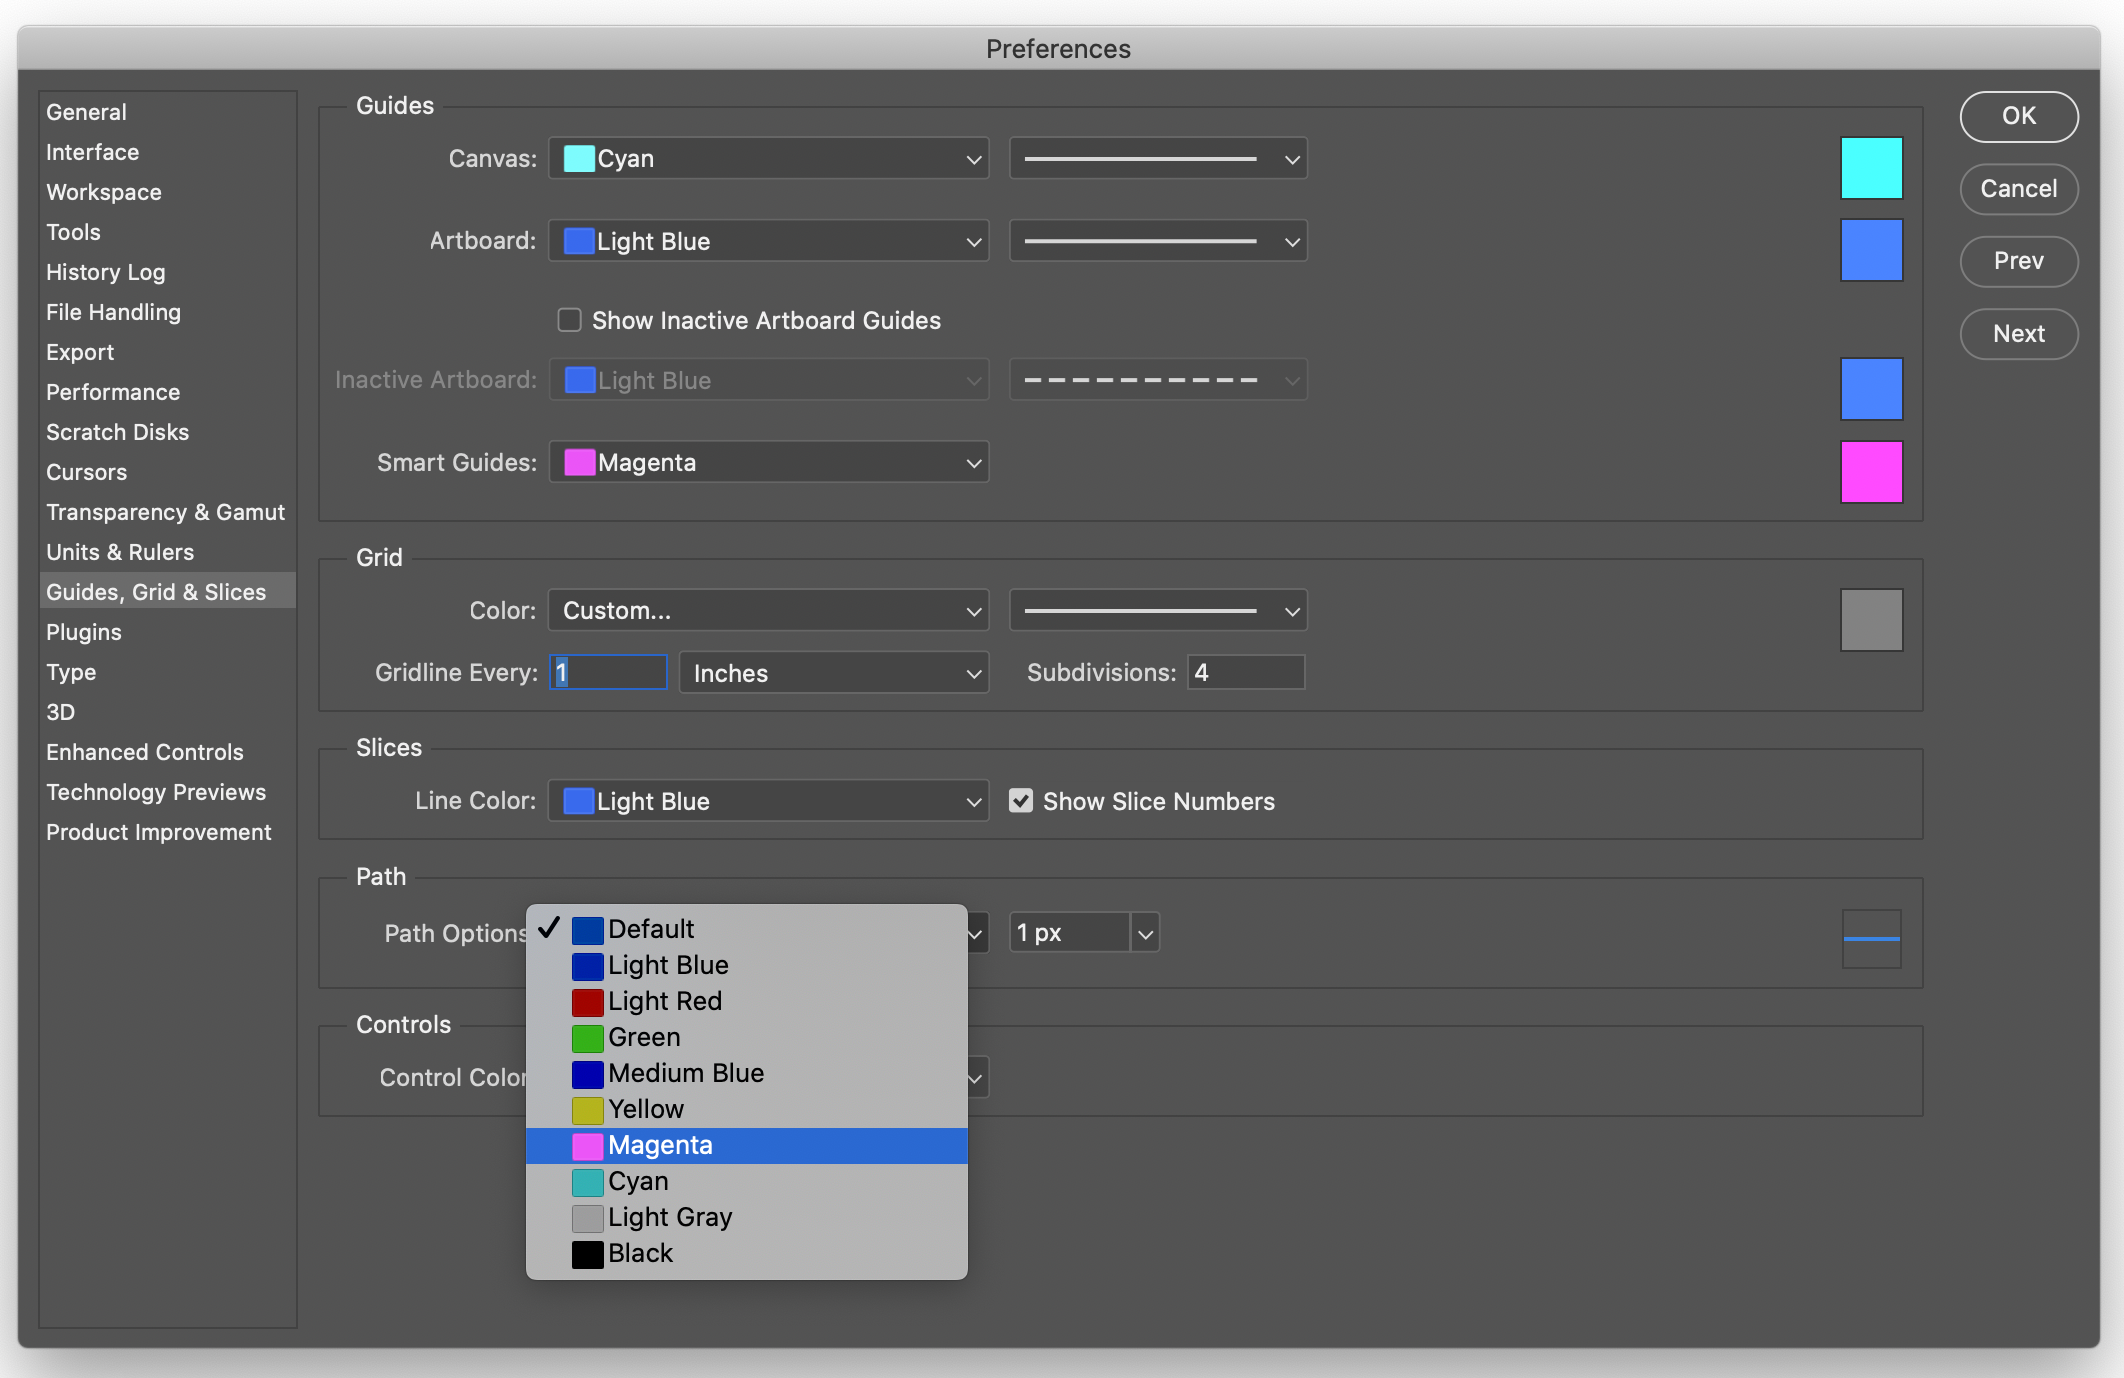2124x1378 pixels.
Task: Click the Cyan canvas guide color swatch
Action: (1872, 158)
